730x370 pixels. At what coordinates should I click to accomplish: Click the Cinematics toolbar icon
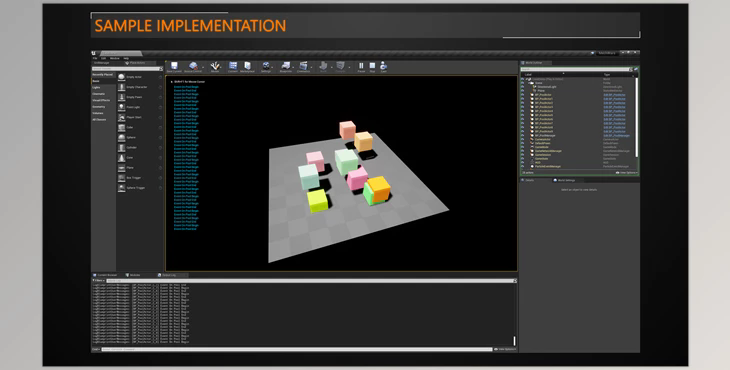pos(303,67)
